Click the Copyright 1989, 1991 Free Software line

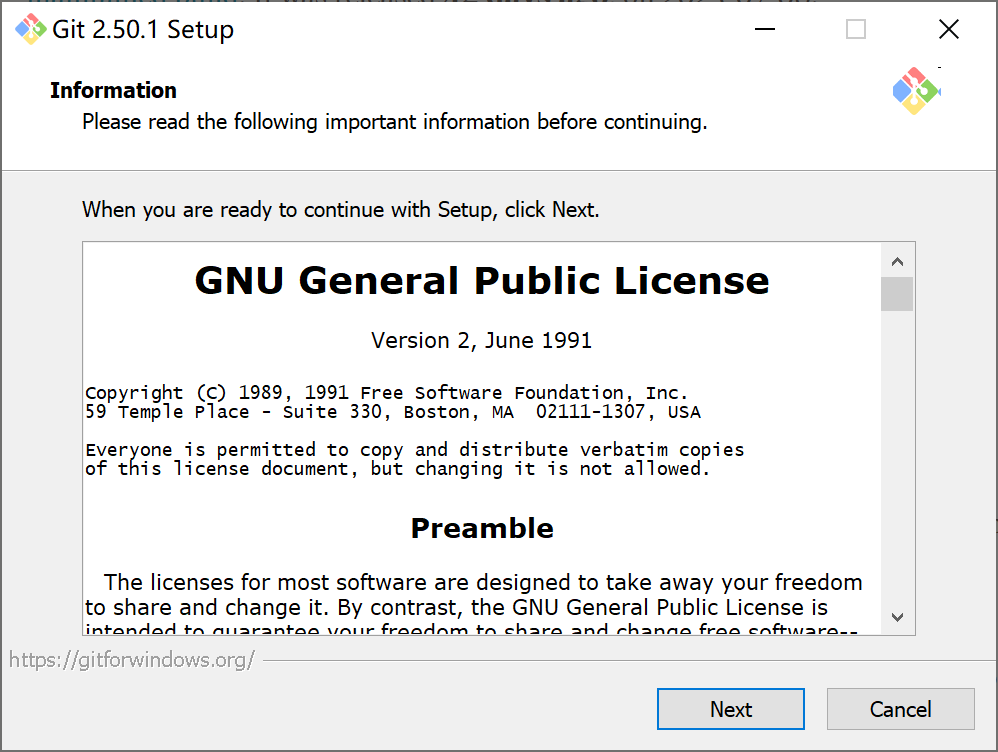(386, 392)
